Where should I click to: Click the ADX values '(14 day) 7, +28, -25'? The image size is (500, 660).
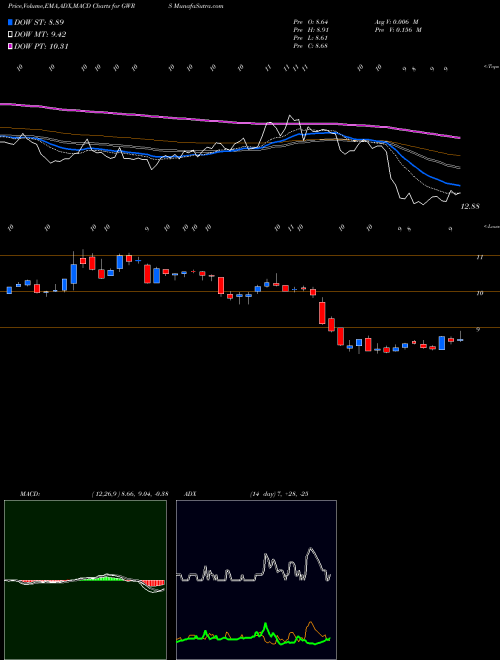pos(279,494)
